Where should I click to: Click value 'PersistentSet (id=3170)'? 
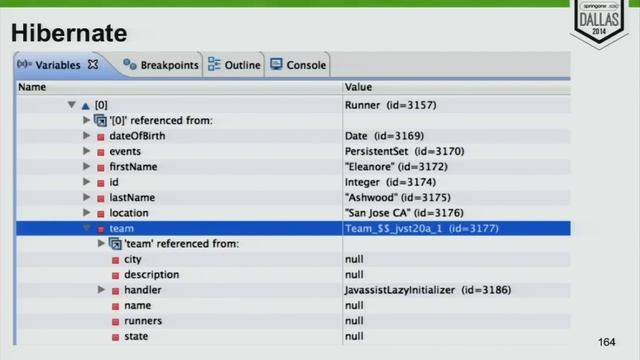404,151
